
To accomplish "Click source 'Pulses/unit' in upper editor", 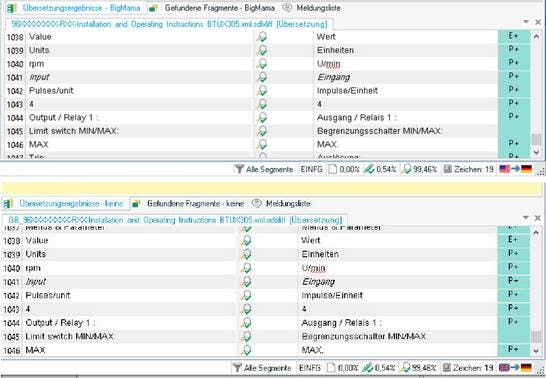I will (x=51, y=90).
